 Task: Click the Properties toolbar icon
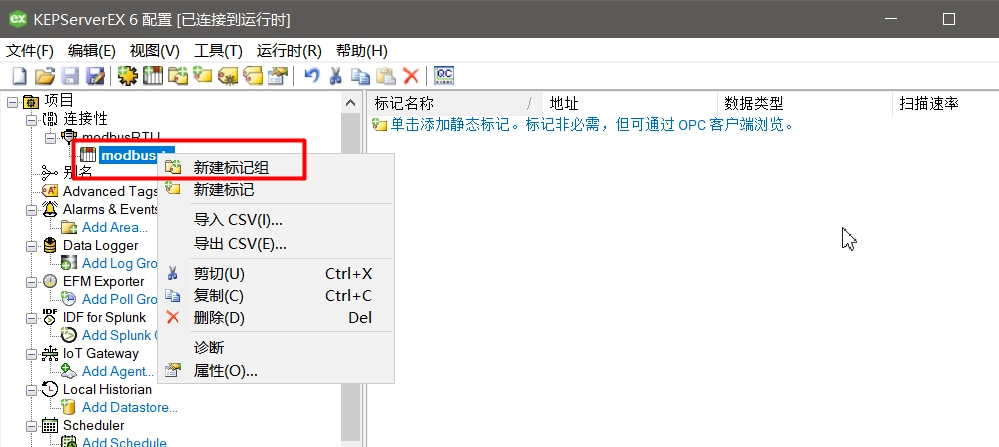pyautogui.click(x=278, y=76)
